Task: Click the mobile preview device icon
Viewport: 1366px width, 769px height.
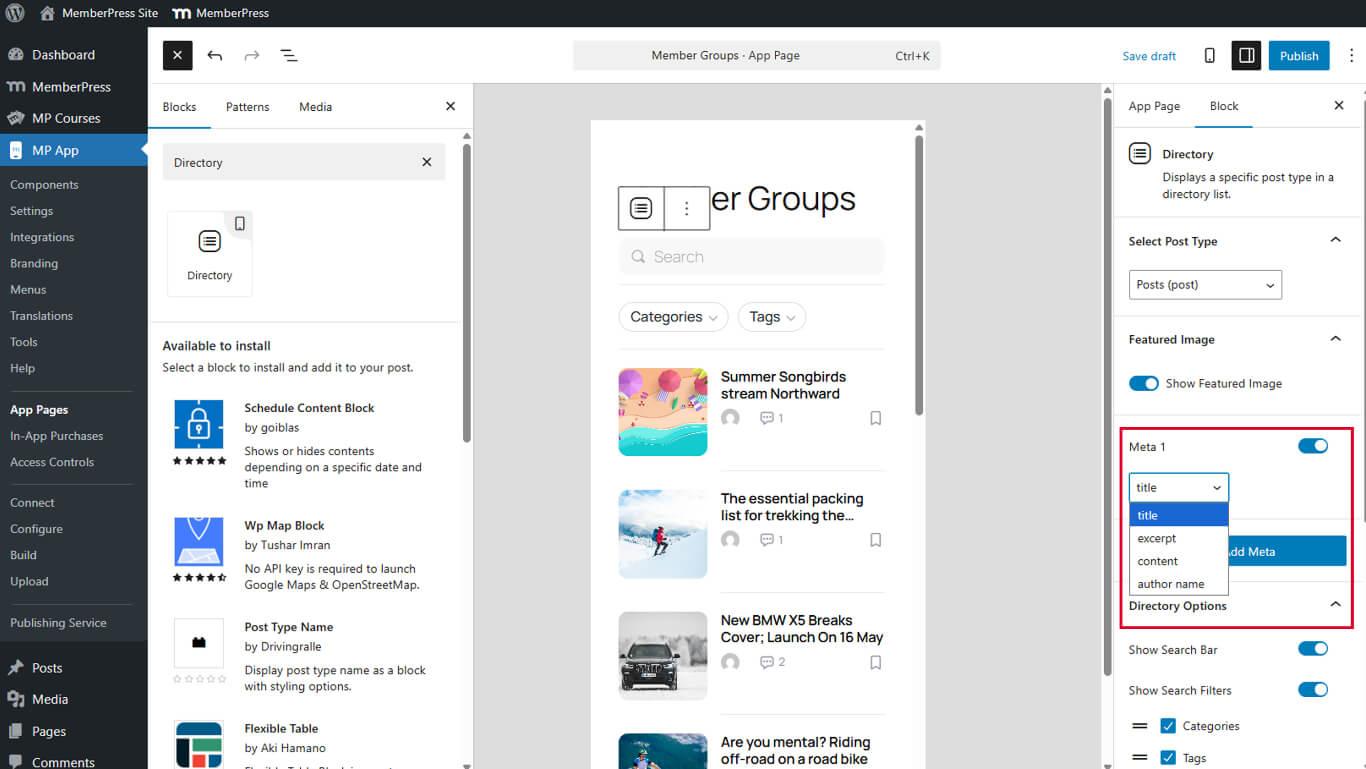Action: click(1209, 56)
